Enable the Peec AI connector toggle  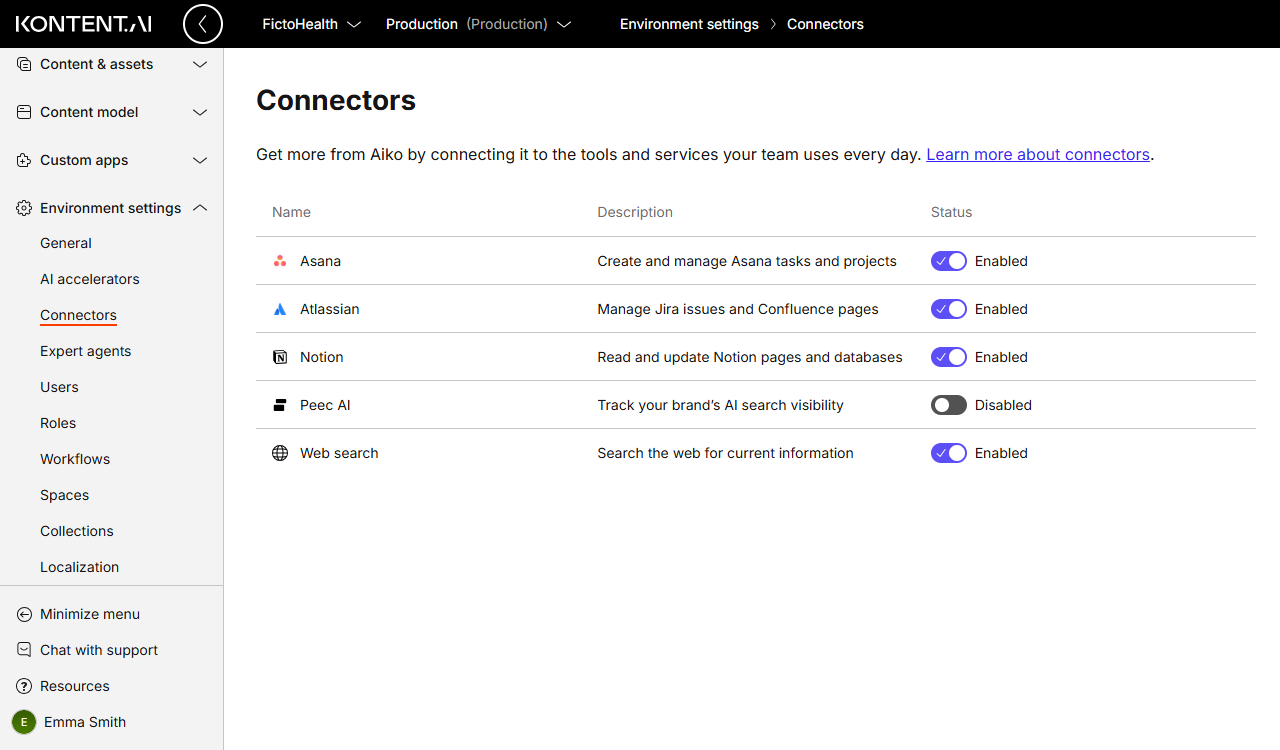[x=949, y=405]
